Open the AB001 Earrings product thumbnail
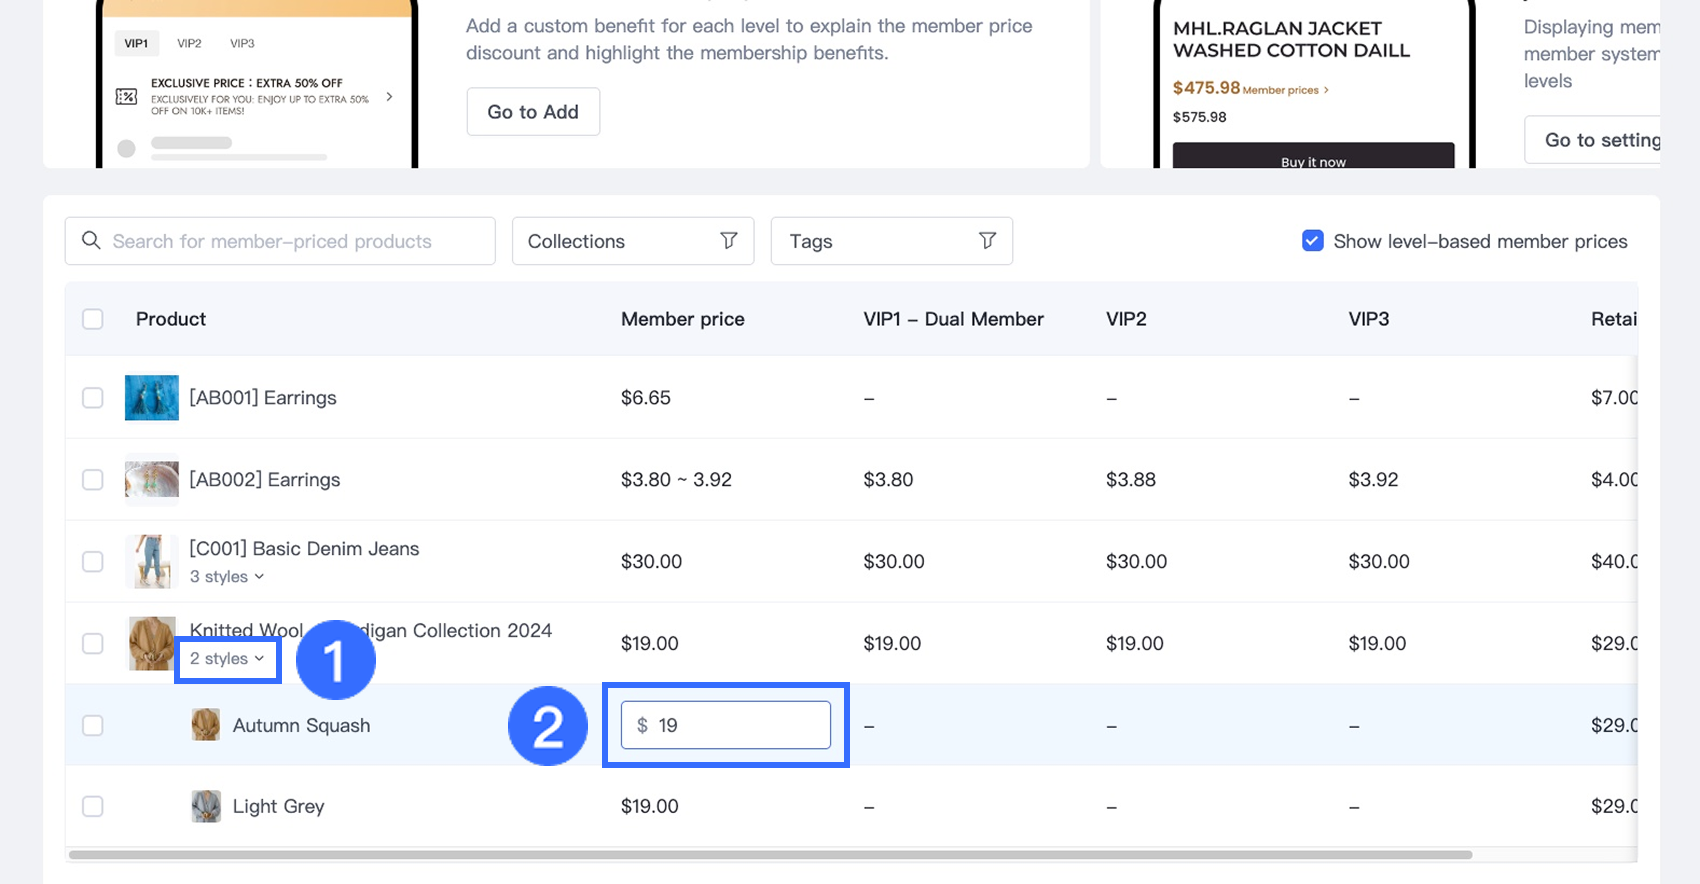This screenshot has width=1700, height=884. tap(152, 398)
